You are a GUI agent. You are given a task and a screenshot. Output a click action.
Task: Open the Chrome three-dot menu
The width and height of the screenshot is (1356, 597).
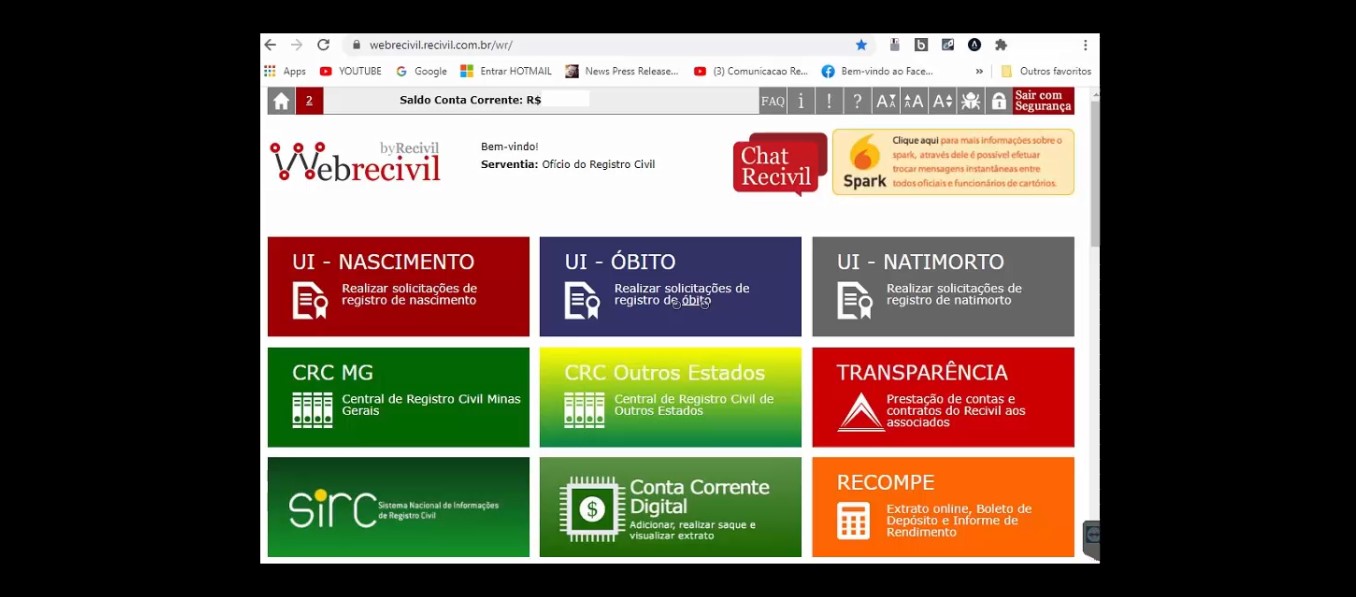[x=1085, y=45]
